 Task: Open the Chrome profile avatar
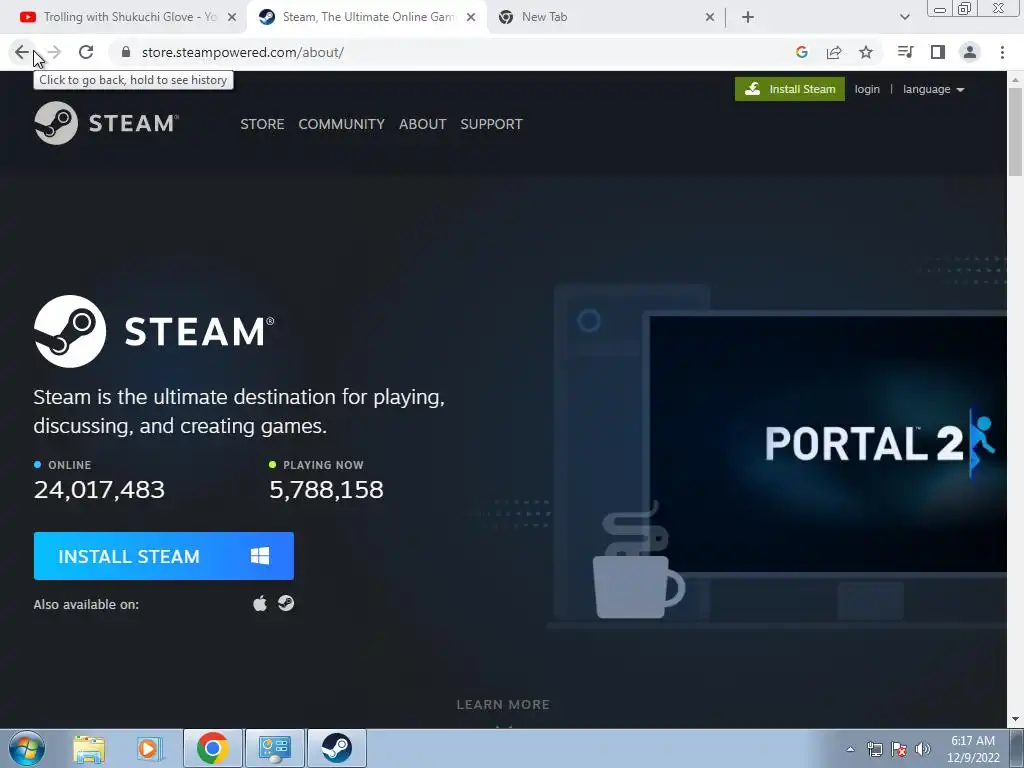click(x=970, y=52)
